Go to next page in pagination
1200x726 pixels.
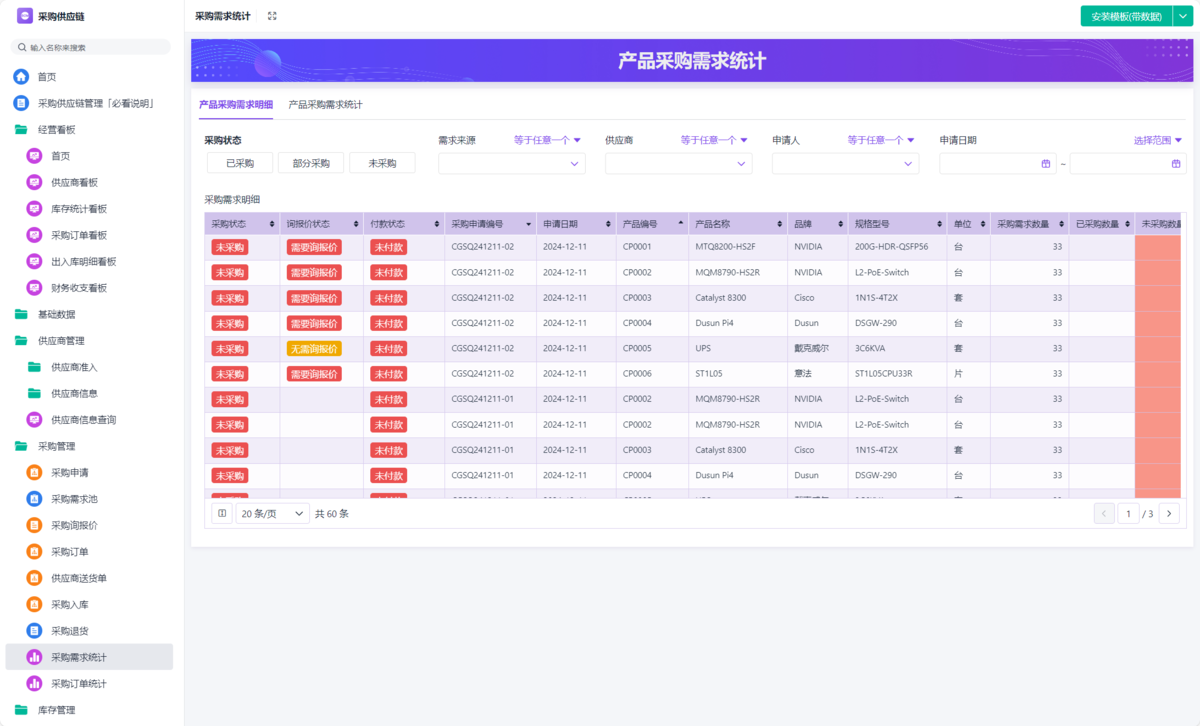tap(1169, 513)
